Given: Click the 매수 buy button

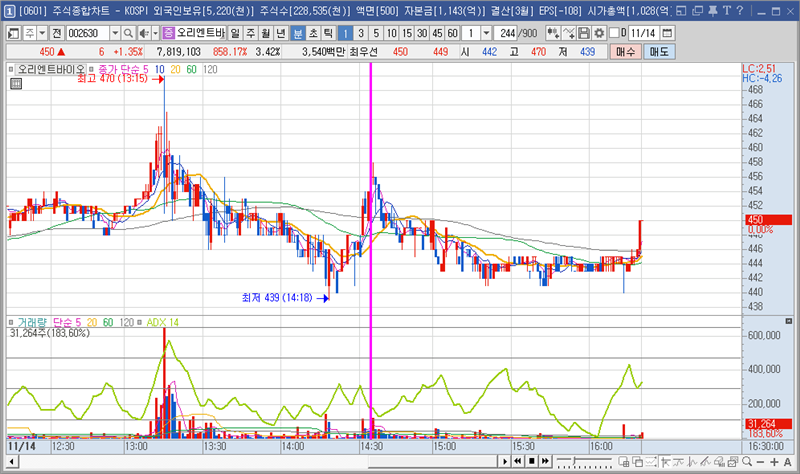Looking at the screenshot, I should (626, 51).
